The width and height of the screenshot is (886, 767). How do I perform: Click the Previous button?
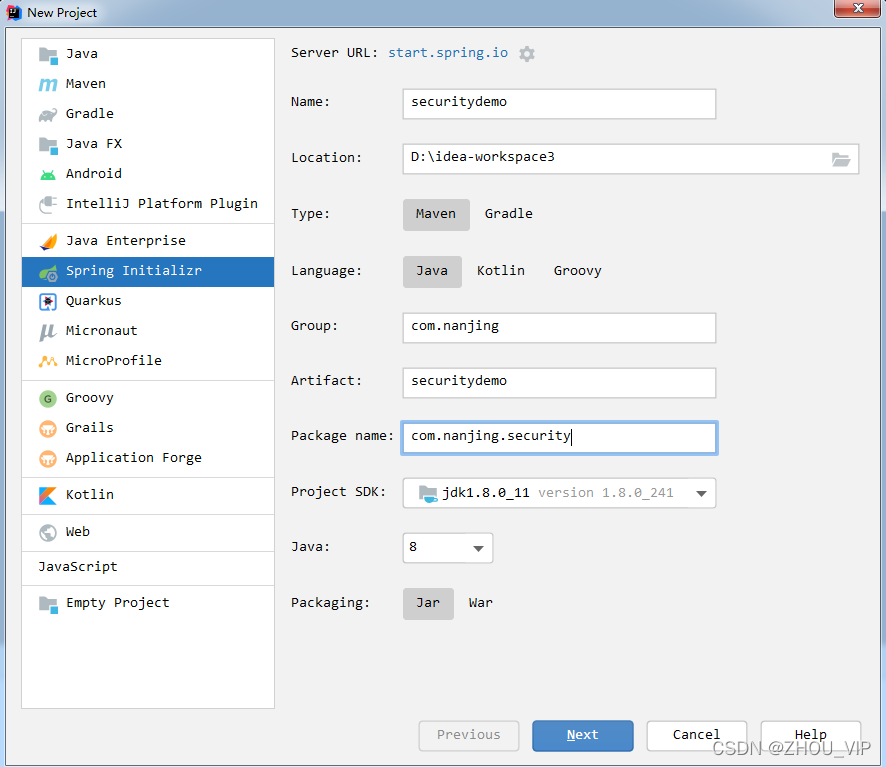pyautogui.click(x=468, y=735)
